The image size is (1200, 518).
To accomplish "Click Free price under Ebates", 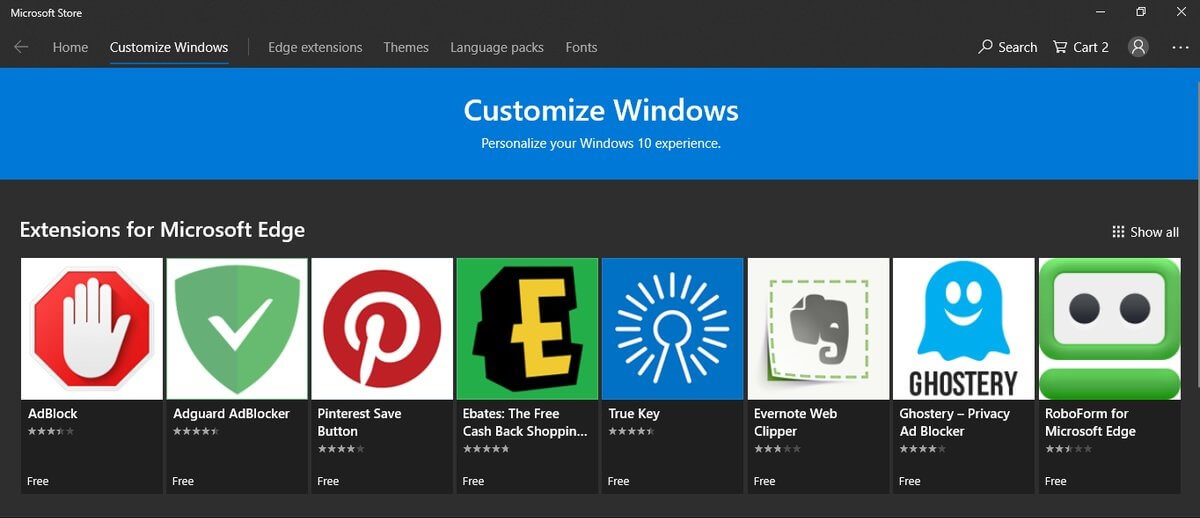I will coord(473,481).
